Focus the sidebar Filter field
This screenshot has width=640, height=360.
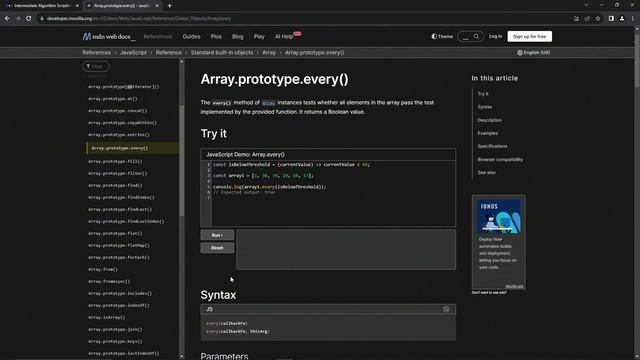click(x=96, y=66)
